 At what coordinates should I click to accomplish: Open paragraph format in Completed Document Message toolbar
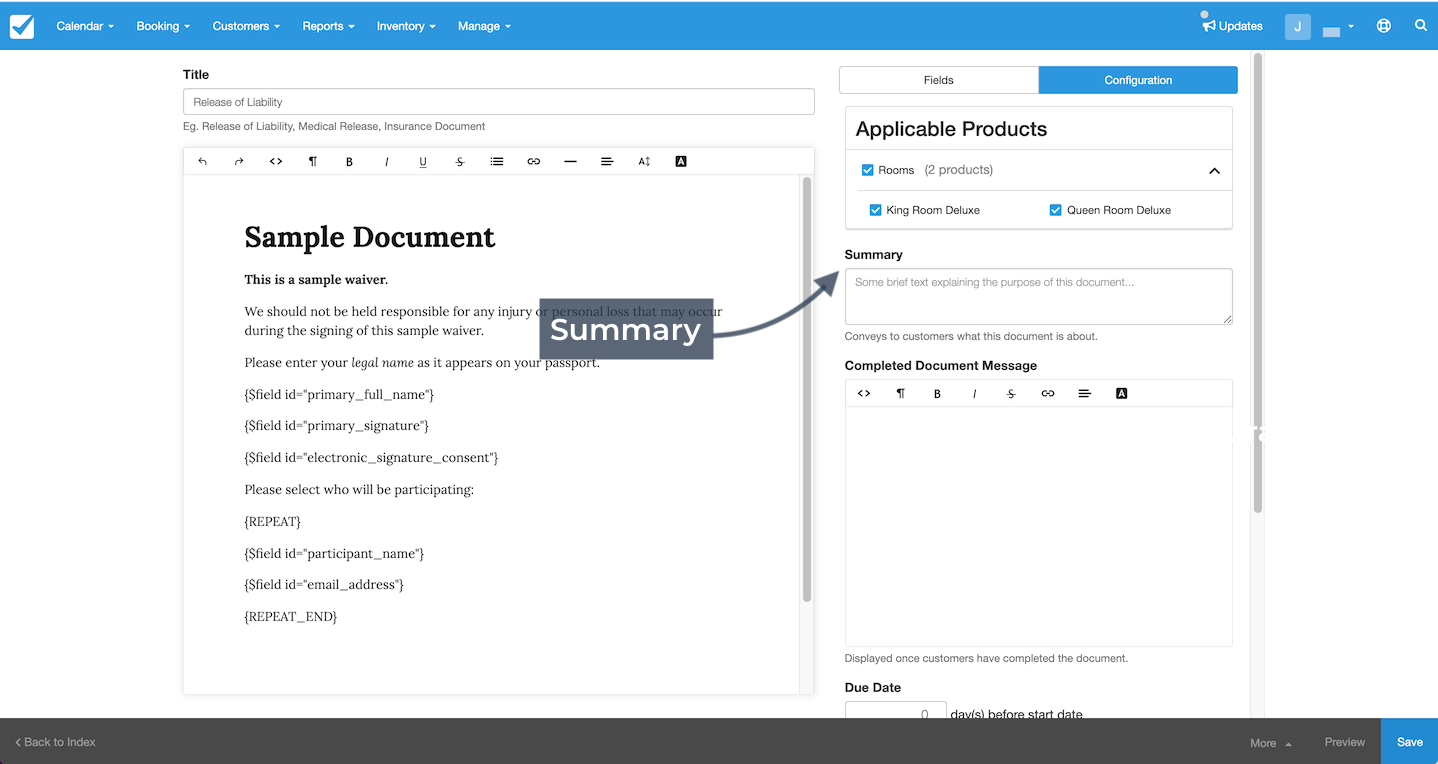click(901, 393)
